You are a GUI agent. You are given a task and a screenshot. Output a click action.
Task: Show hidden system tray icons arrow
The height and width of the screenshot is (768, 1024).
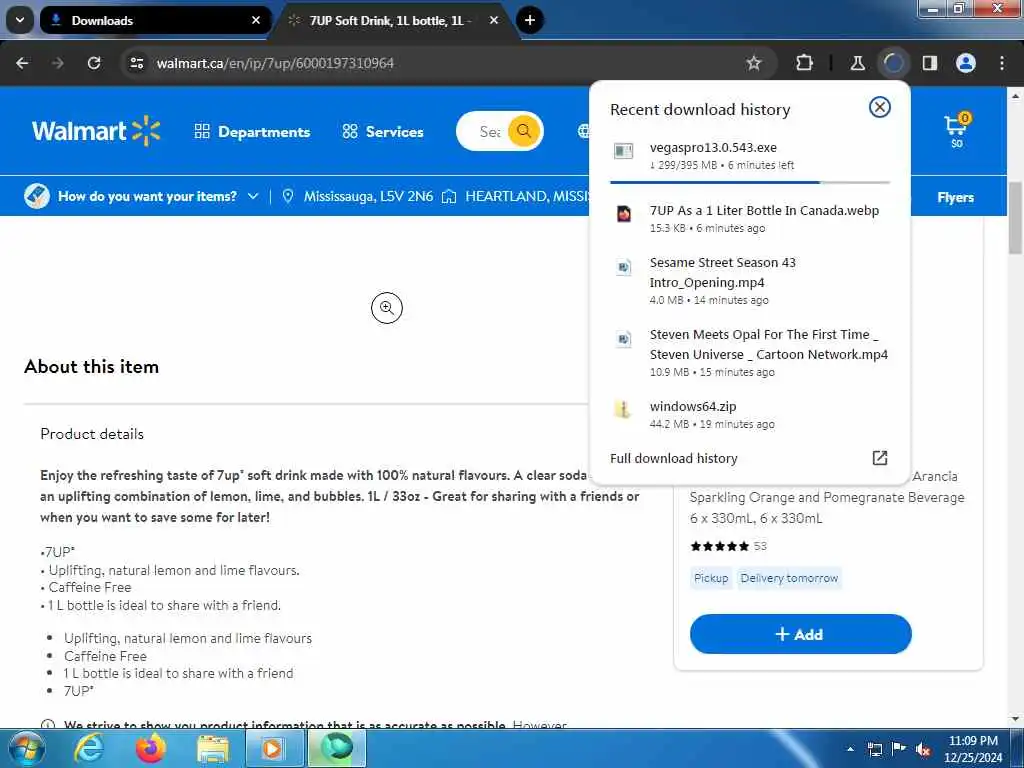(850, 749)
